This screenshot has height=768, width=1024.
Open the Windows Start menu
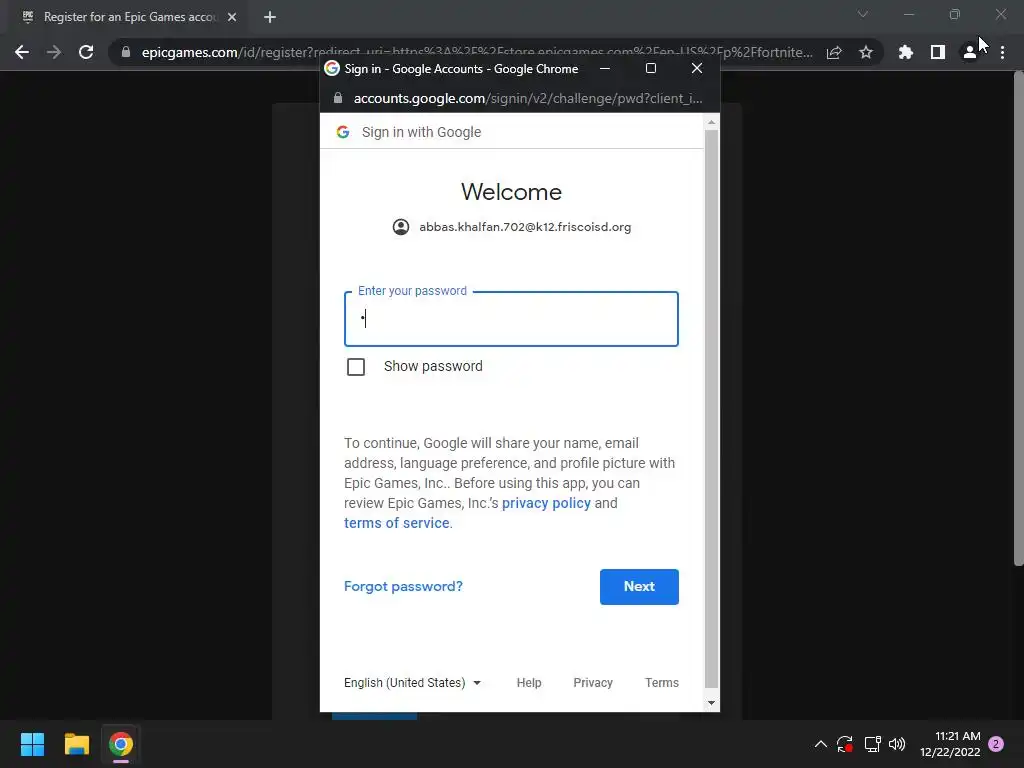pyautogui.click(x=32, y=744)
